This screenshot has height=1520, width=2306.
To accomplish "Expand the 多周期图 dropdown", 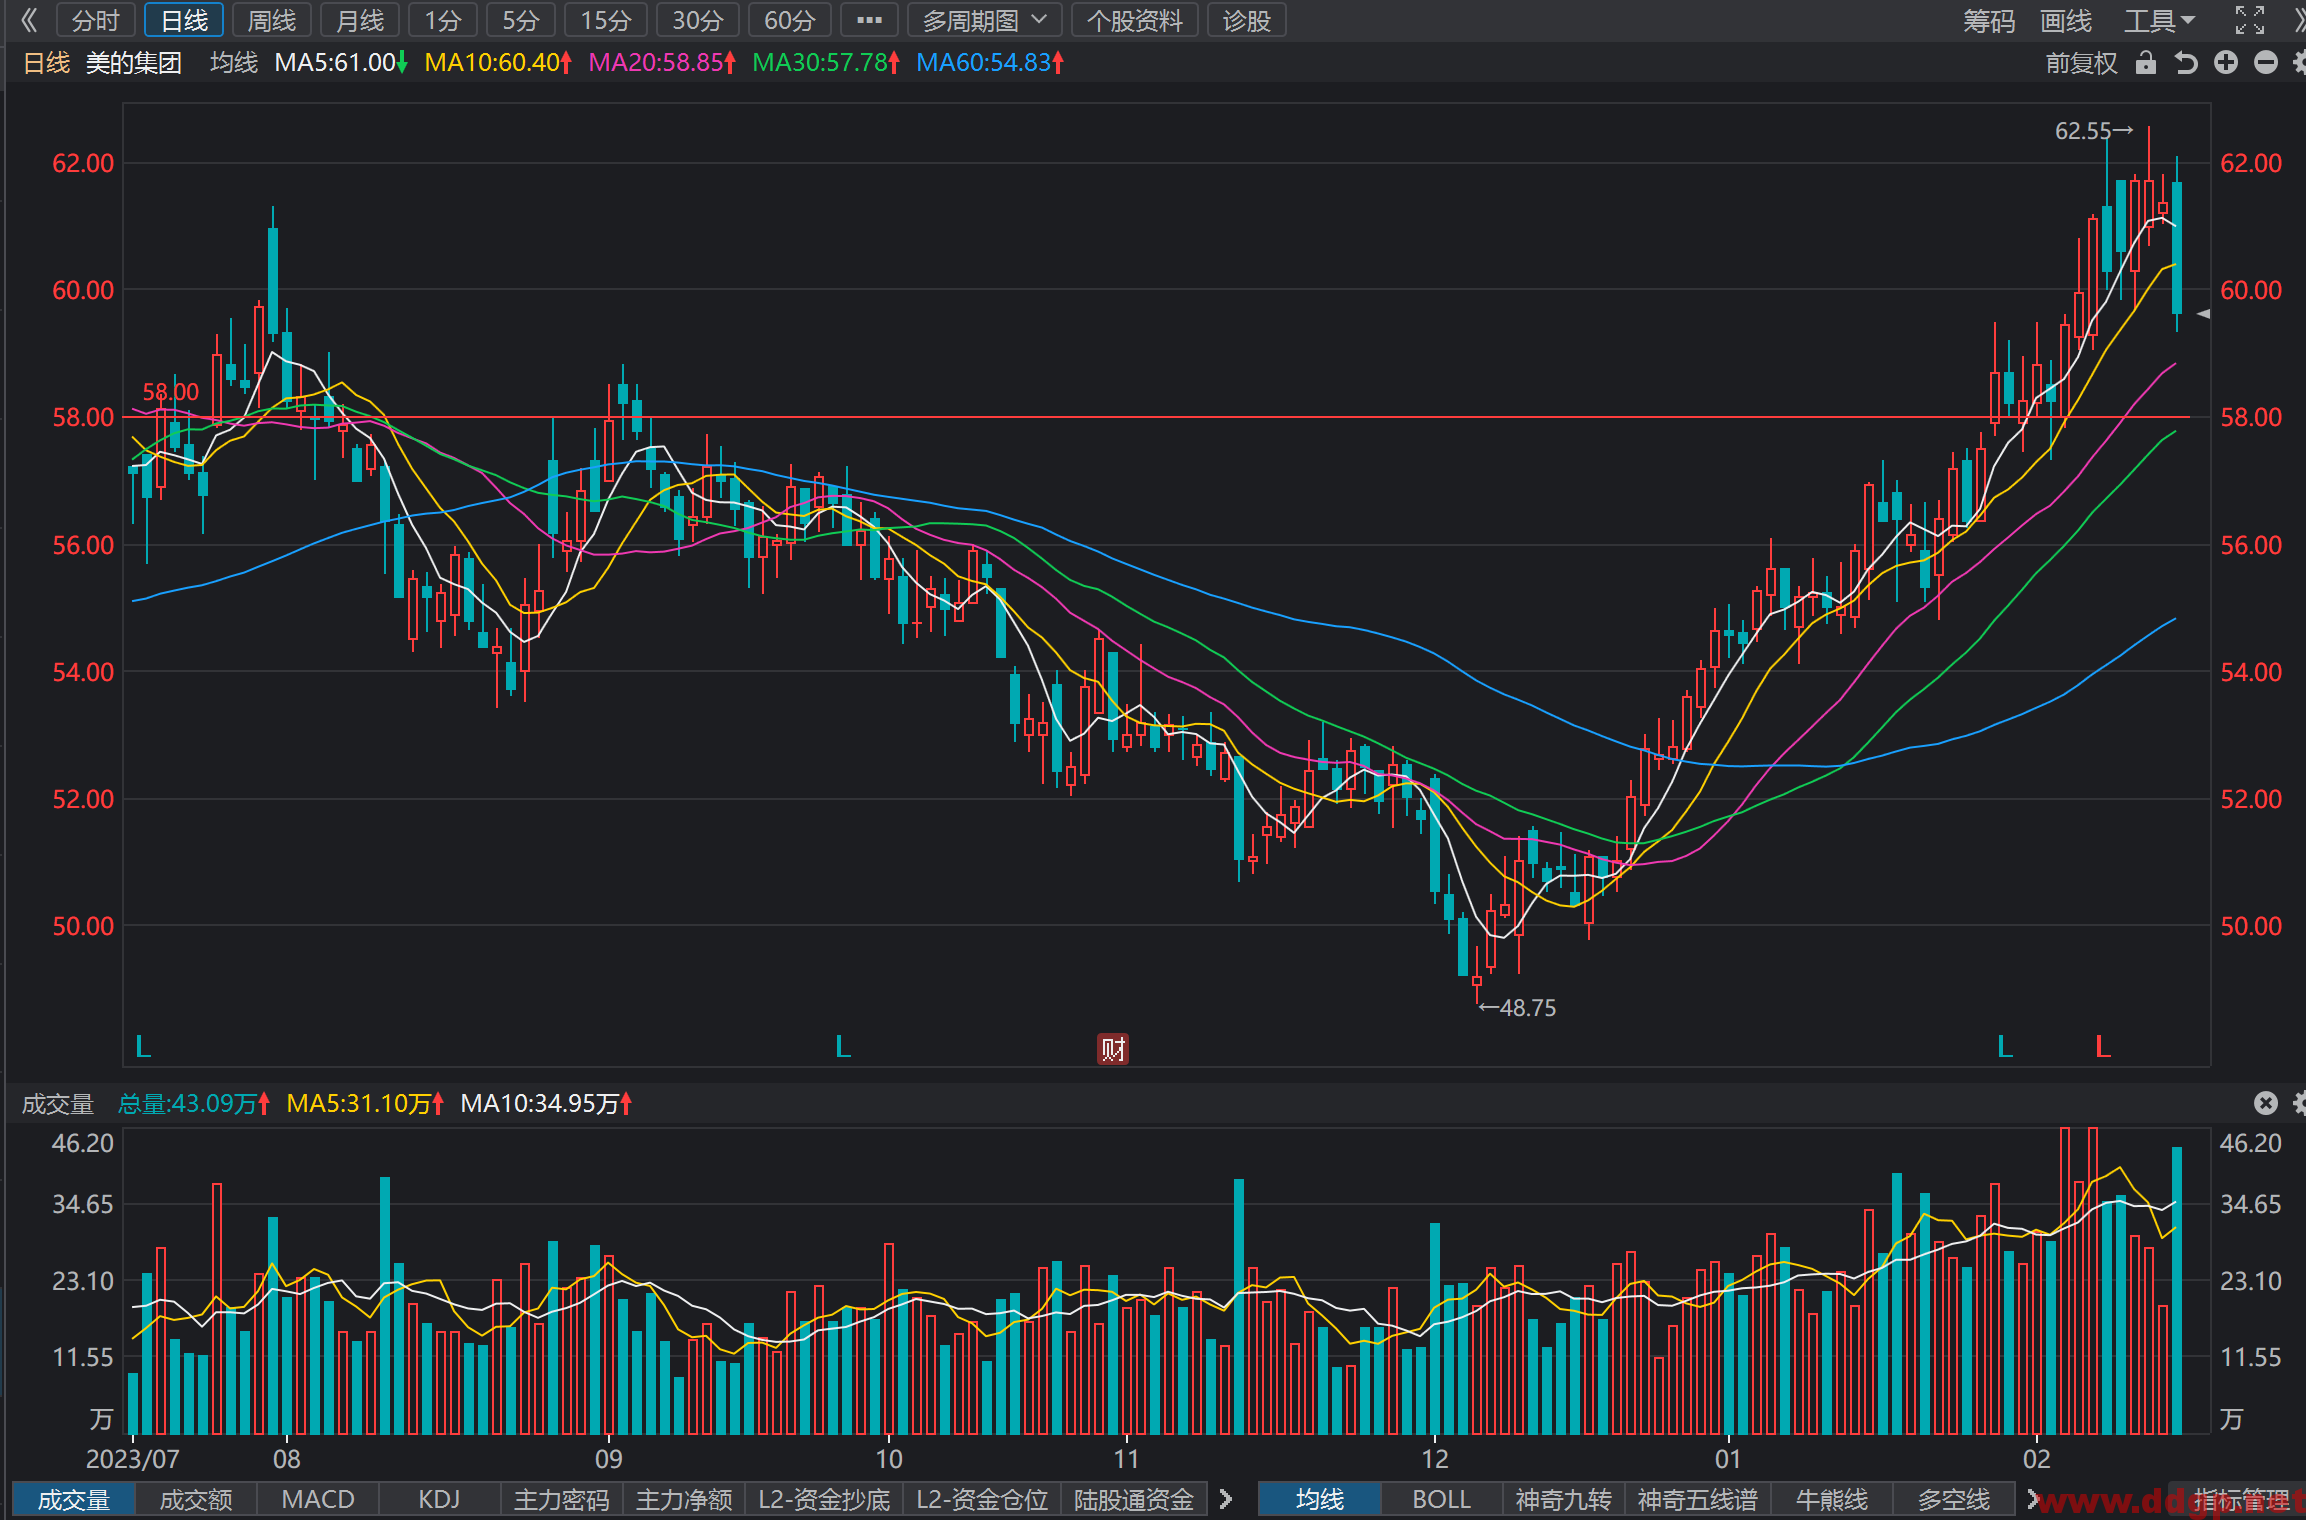I will [984, 20].
